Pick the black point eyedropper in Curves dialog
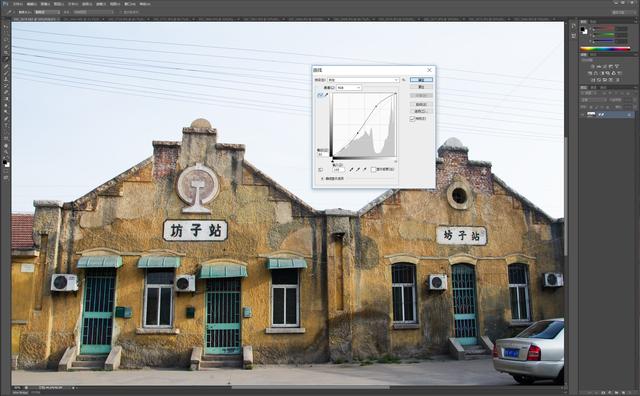The height and width of the screenshot is (396, 640). tap(351, 169)
